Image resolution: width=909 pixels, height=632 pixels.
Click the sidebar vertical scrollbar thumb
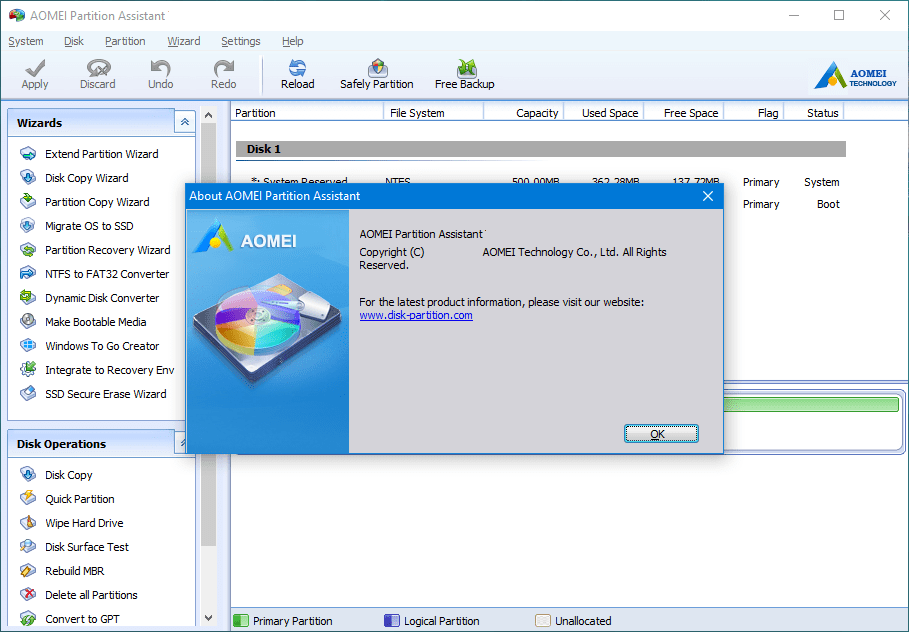click(x=209, y=333)
